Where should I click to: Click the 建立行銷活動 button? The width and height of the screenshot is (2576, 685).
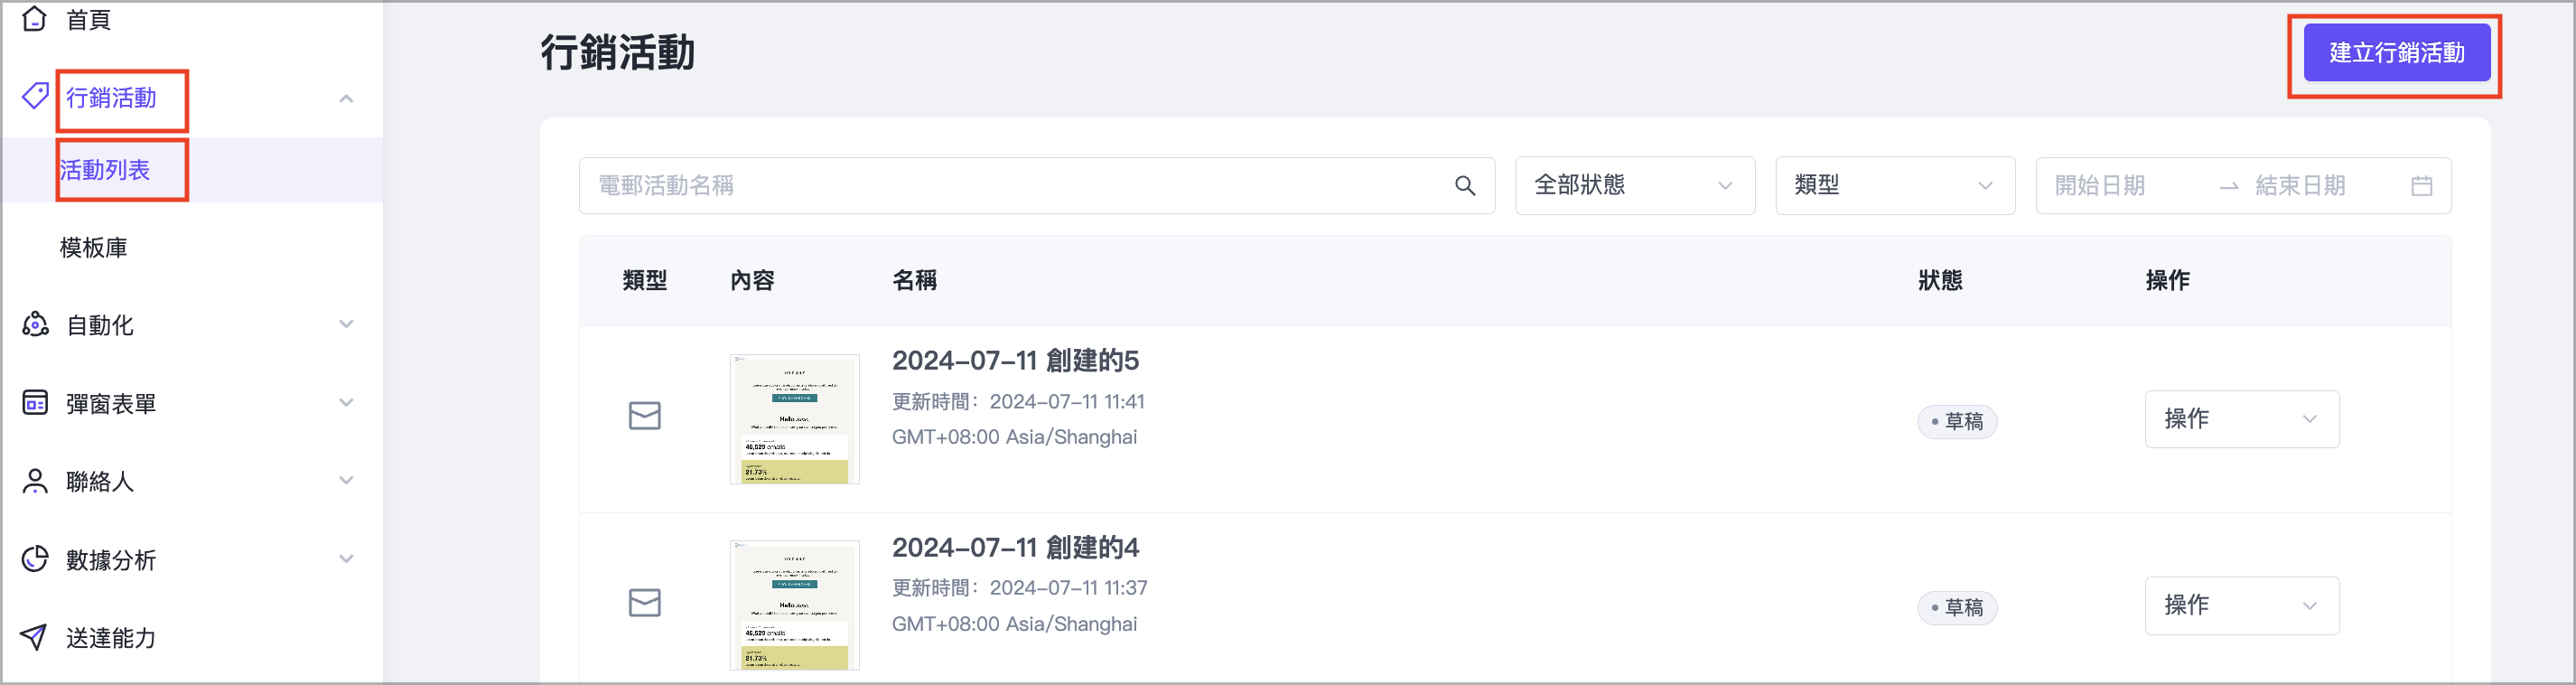click(2395, 53)
